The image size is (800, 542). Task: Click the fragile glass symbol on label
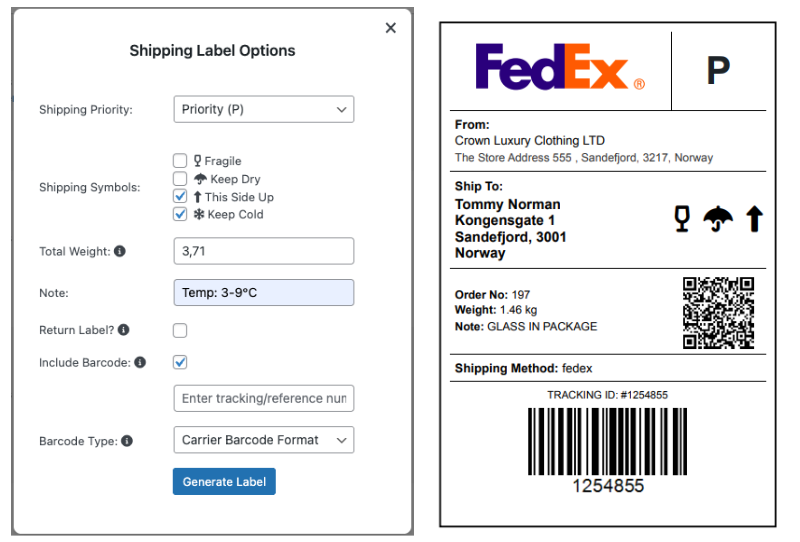[x=683, y=219]
